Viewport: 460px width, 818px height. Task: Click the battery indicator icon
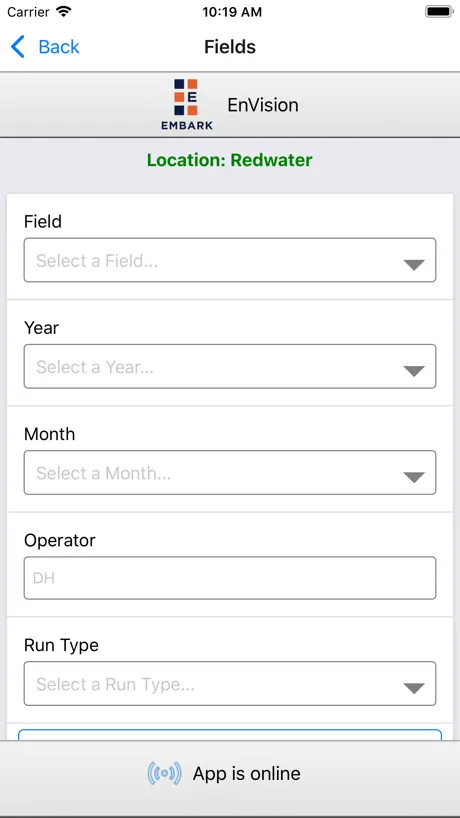[439, 11]
